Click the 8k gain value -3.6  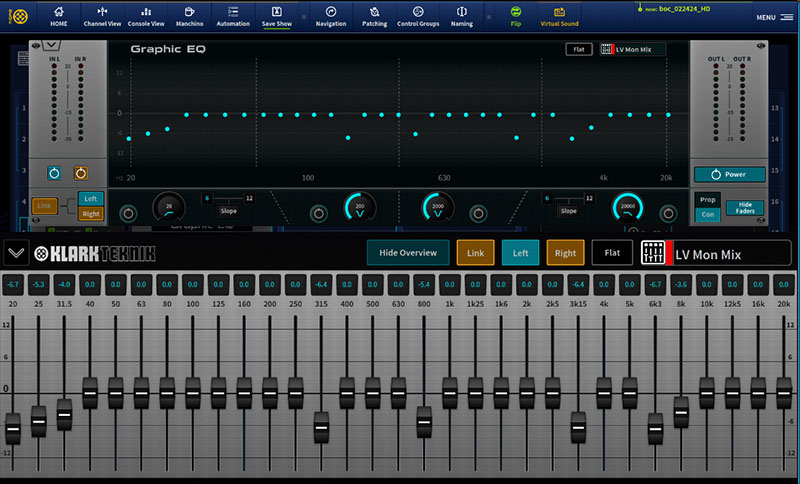681,284
